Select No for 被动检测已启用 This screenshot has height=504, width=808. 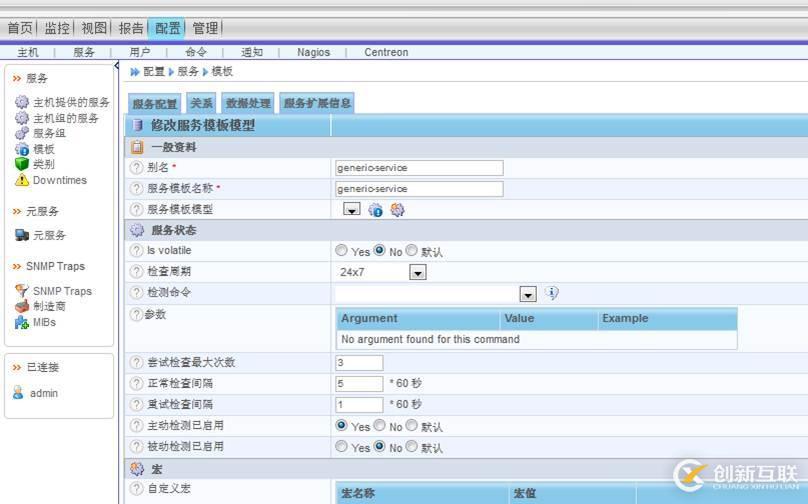380,446
